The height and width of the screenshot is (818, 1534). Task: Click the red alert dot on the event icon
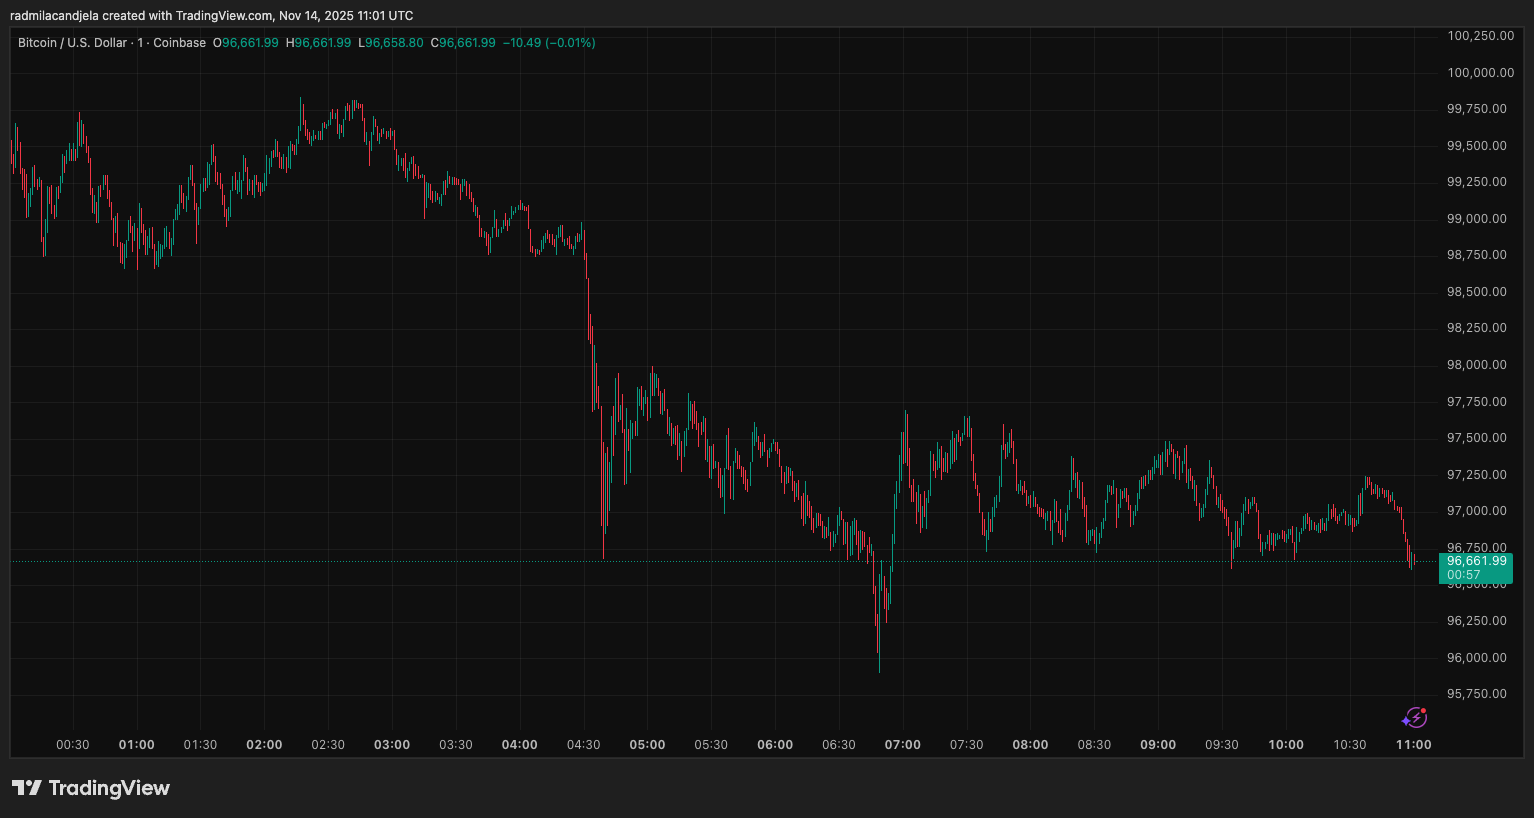1421,710
